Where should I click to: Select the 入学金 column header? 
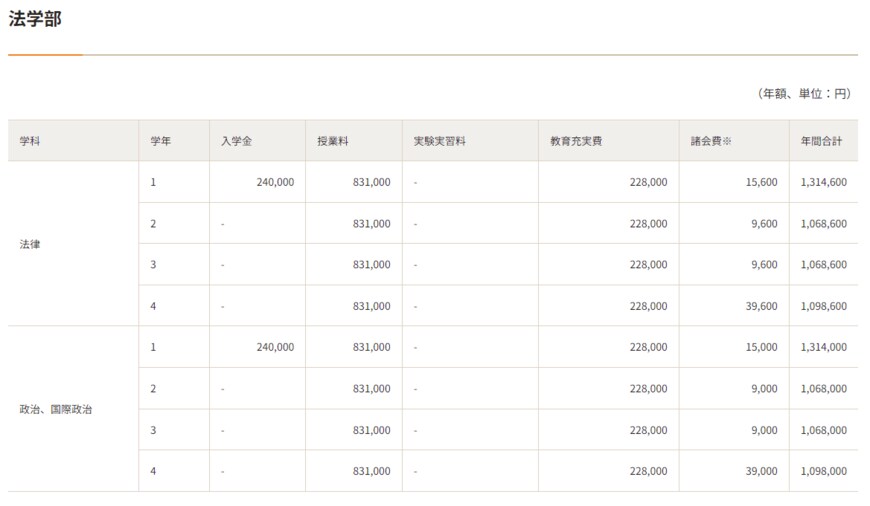tap(236, 141)
